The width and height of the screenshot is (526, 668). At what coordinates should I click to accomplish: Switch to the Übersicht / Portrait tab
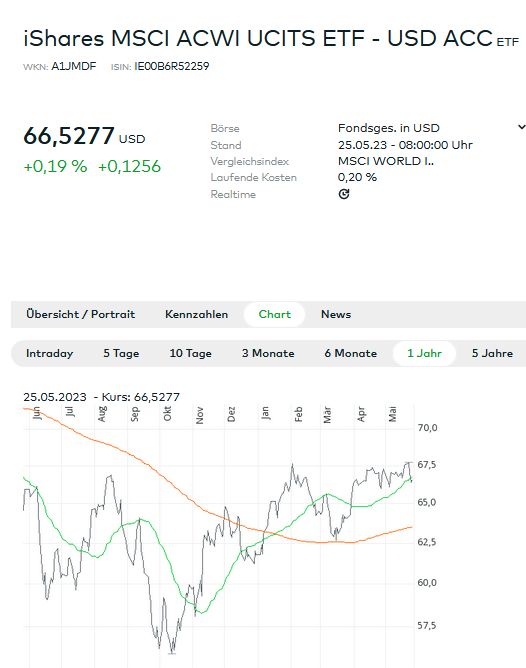[x=80, y=314]
